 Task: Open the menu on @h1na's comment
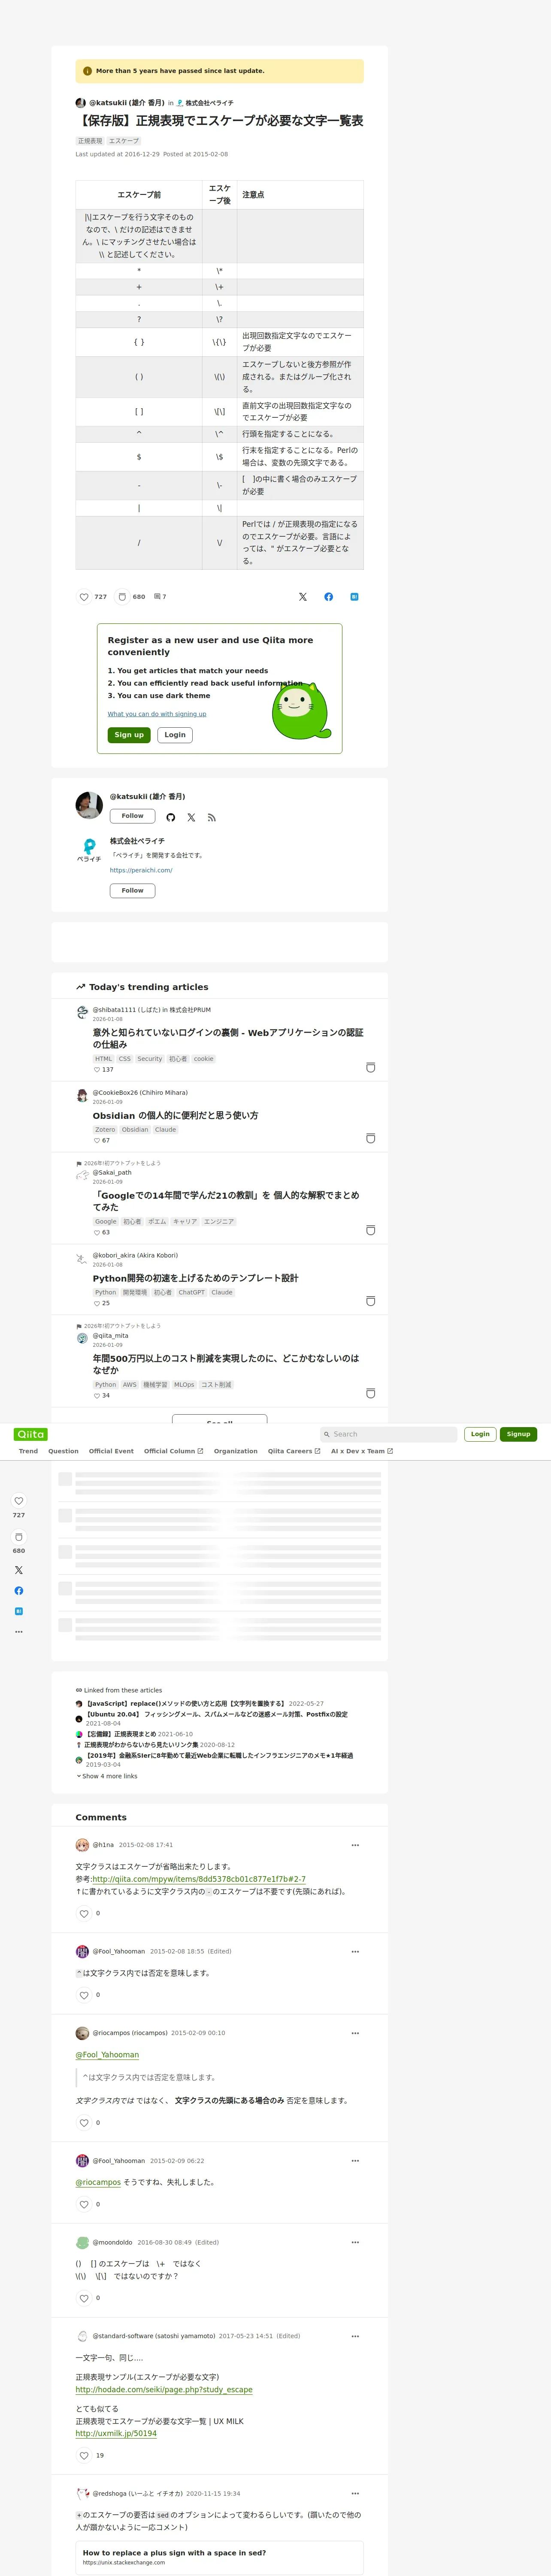point(355,1845)
